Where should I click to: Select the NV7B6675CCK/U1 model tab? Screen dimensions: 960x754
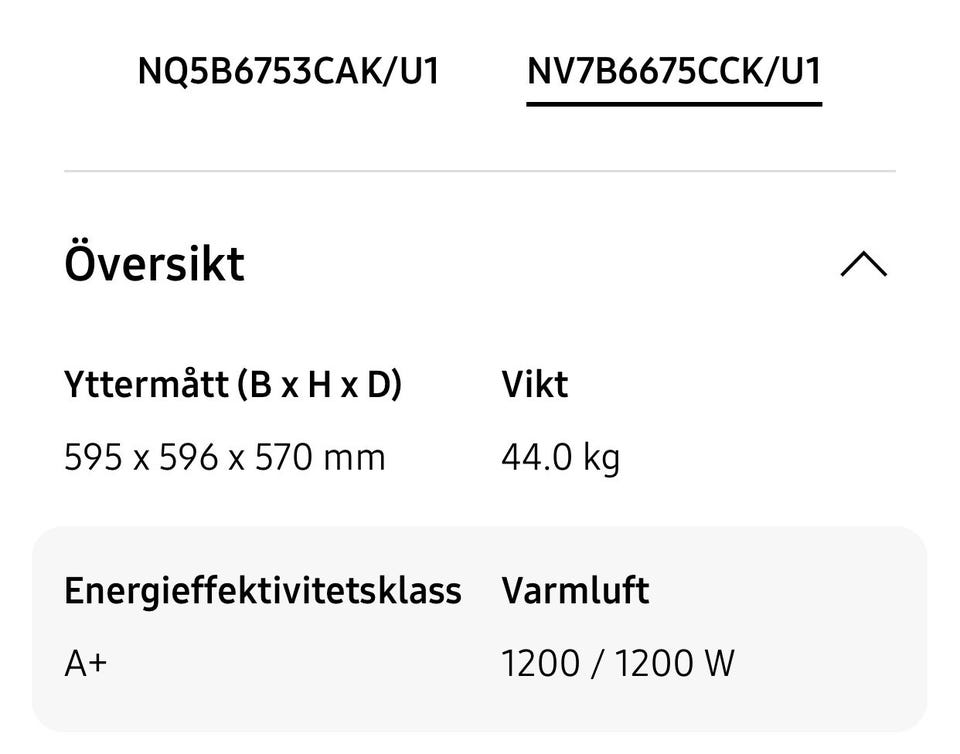coord(674,72)
